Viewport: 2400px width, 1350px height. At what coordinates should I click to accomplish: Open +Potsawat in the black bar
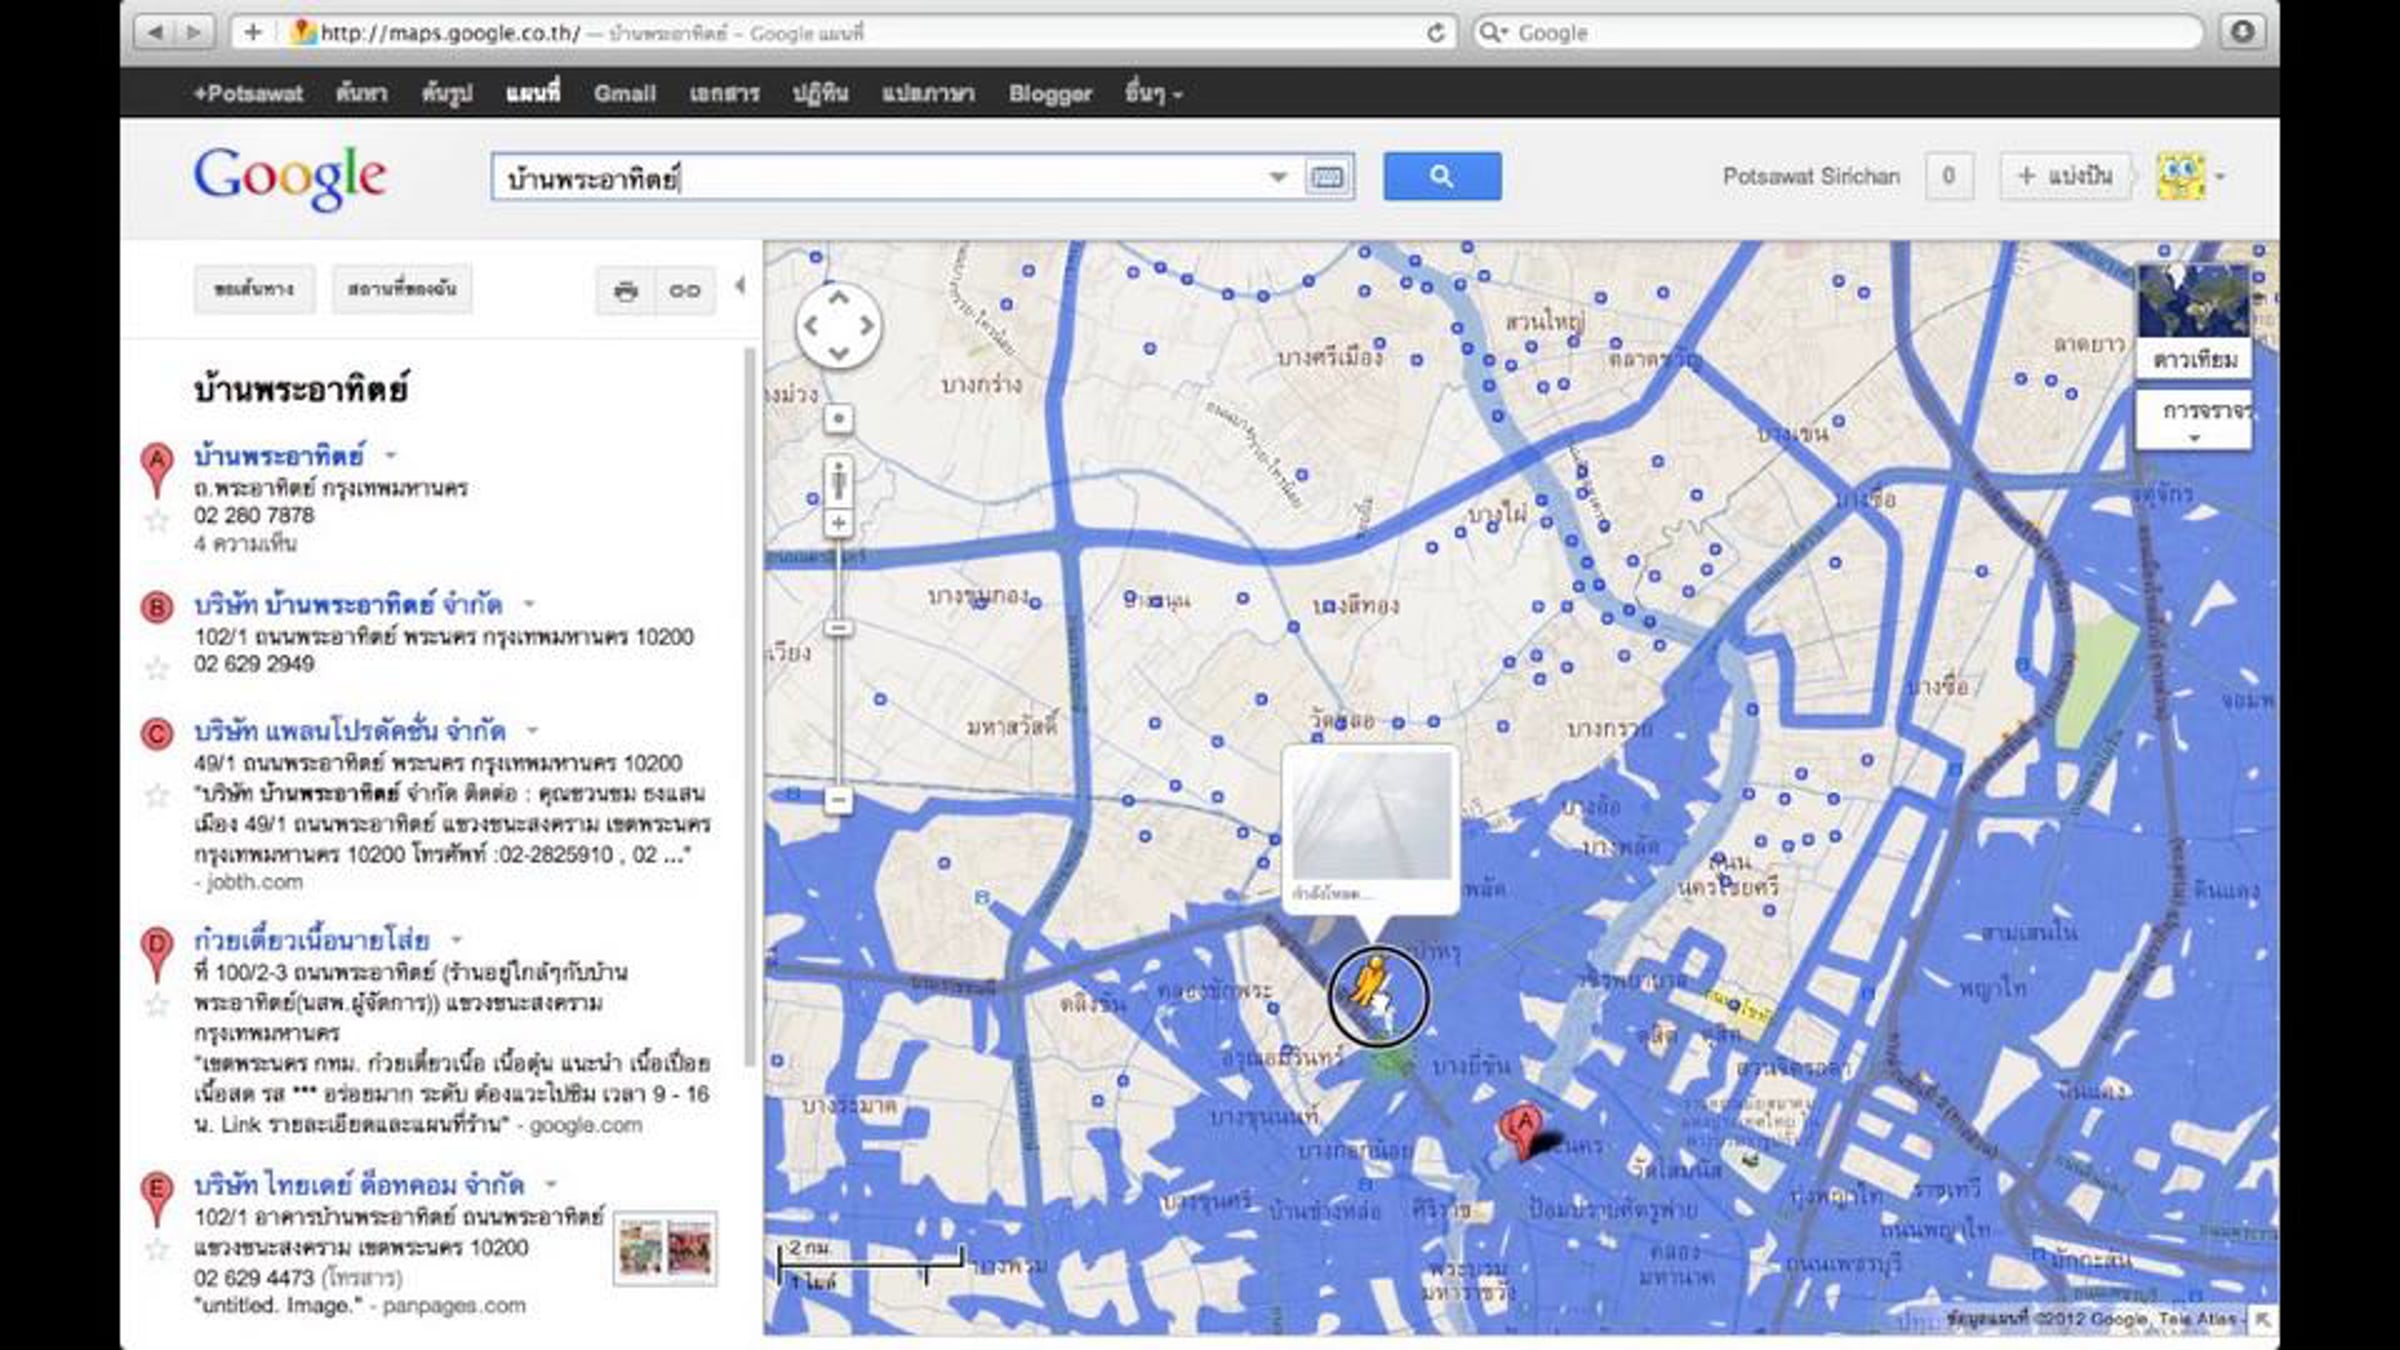[248, 93]
